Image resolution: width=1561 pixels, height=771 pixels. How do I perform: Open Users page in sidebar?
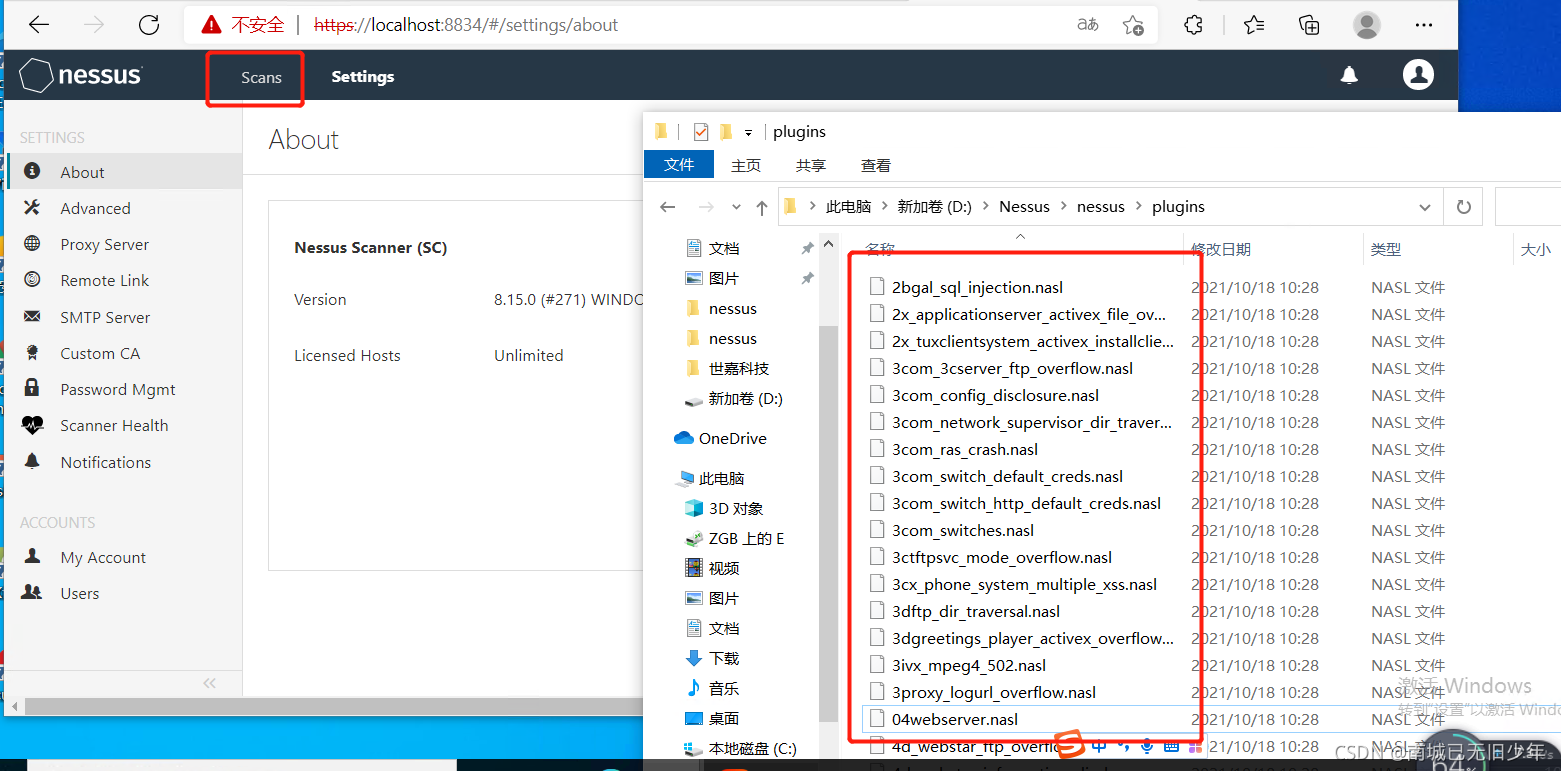pos(80,593)
